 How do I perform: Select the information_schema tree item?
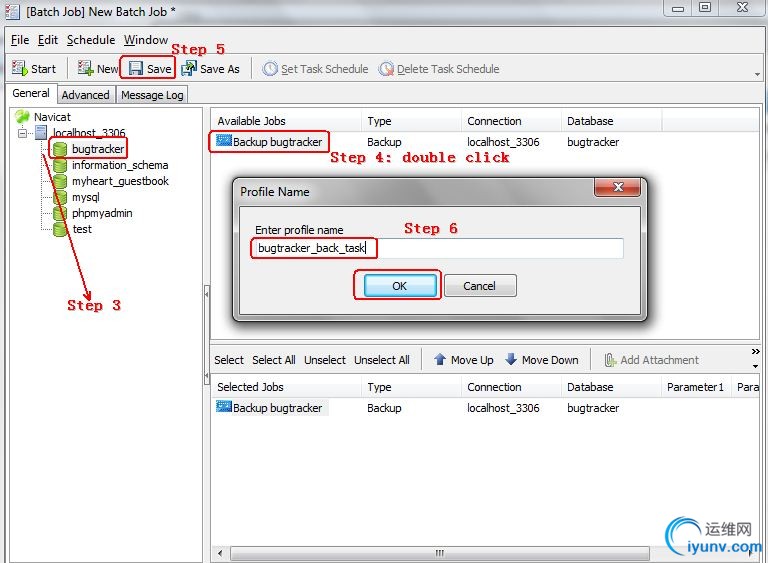click(x=120, y=165)
